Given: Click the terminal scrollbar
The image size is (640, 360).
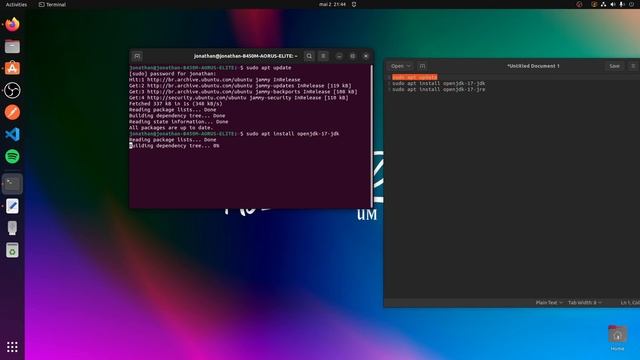Looking at the screenshot, I should [372, 136].
